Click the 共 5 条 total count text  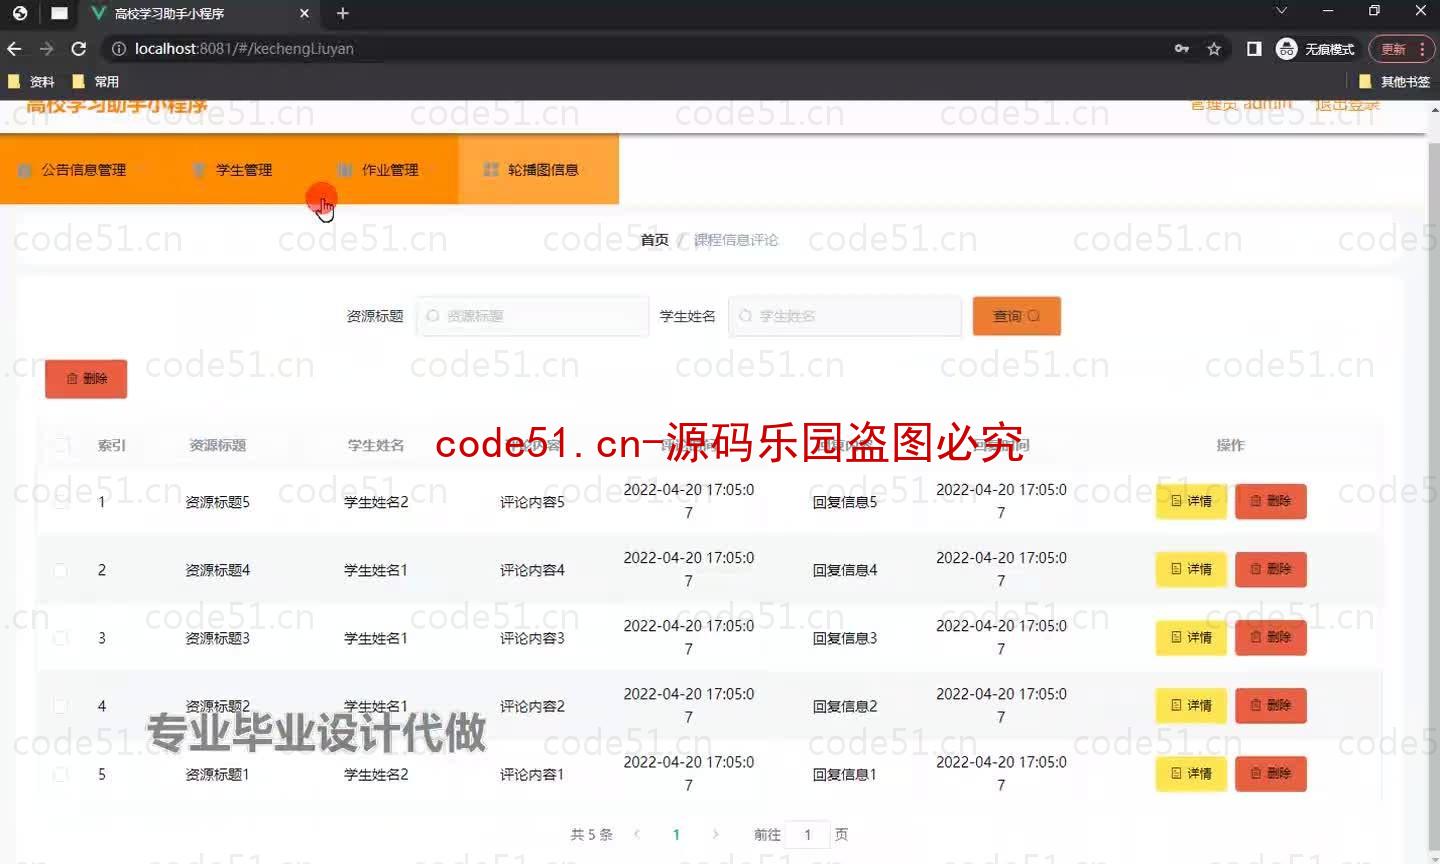click(591, 834)
